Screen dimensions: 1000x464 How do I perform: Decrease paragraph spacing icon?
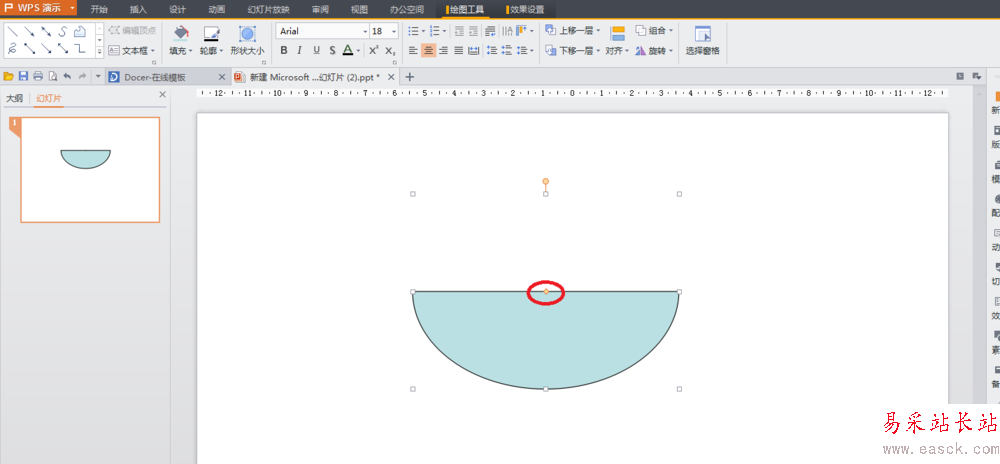507,50
